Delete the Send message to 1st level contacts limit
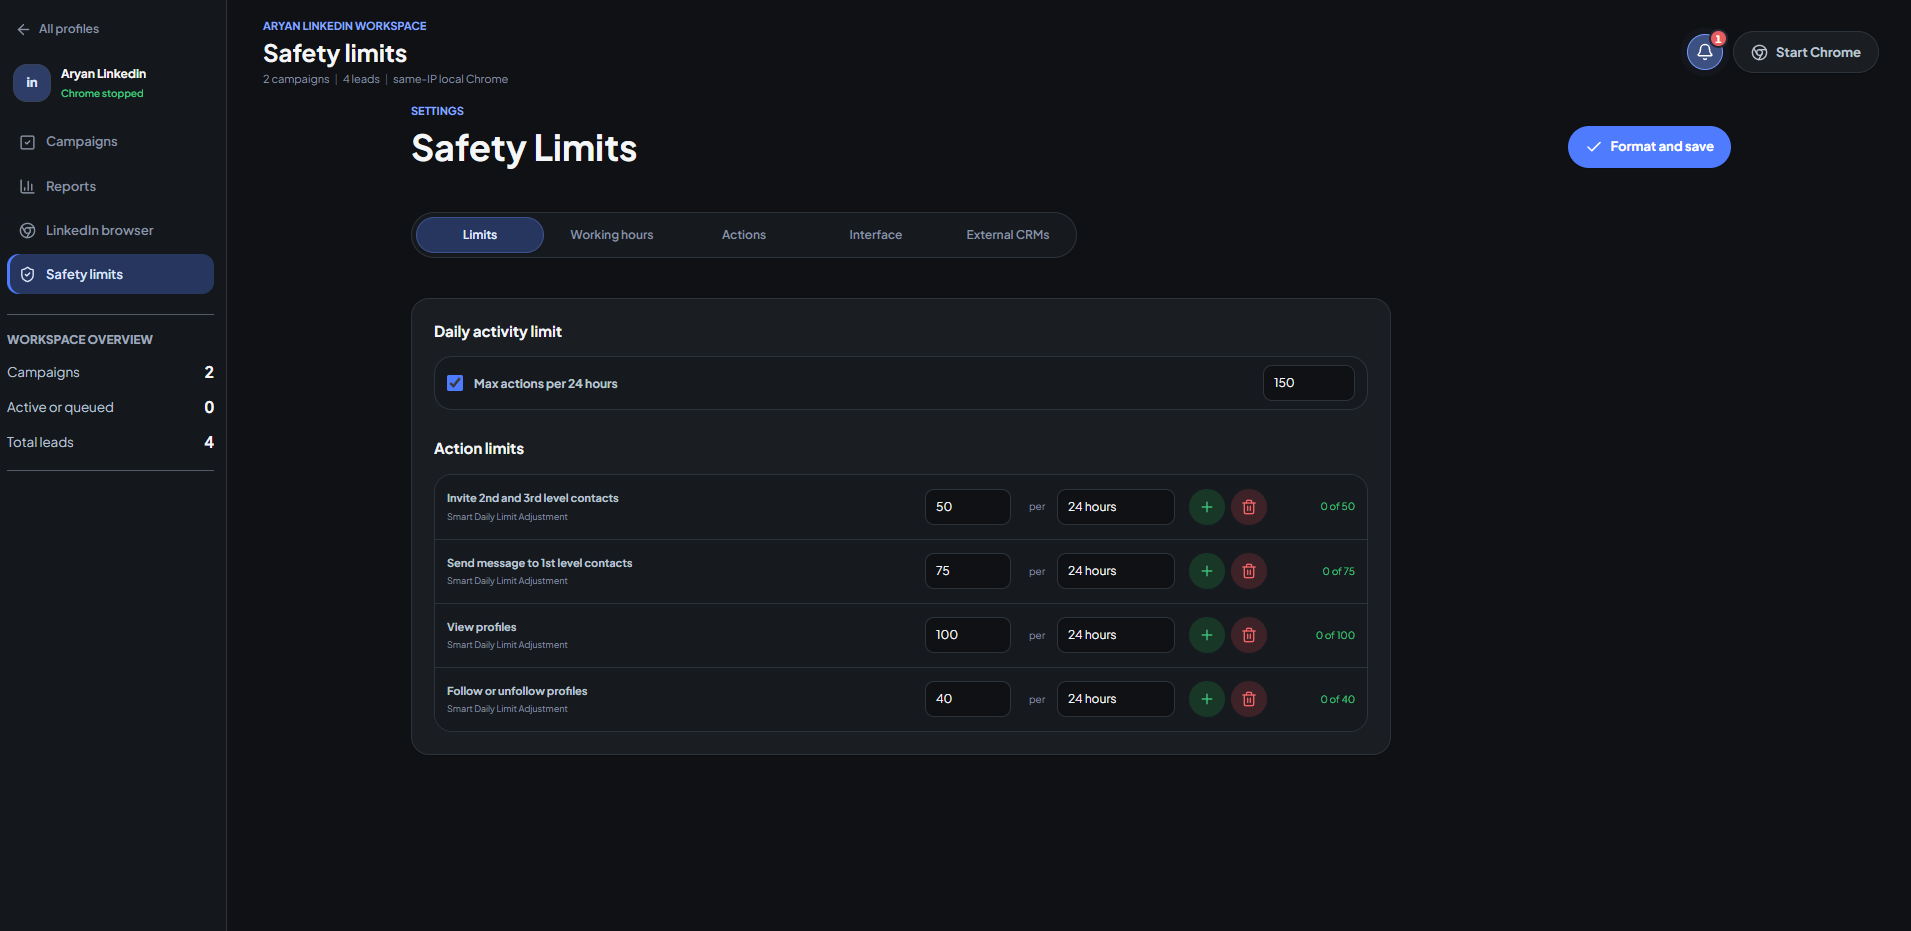This screenshot has height=931, width=1911. [x=1248, y=571]
